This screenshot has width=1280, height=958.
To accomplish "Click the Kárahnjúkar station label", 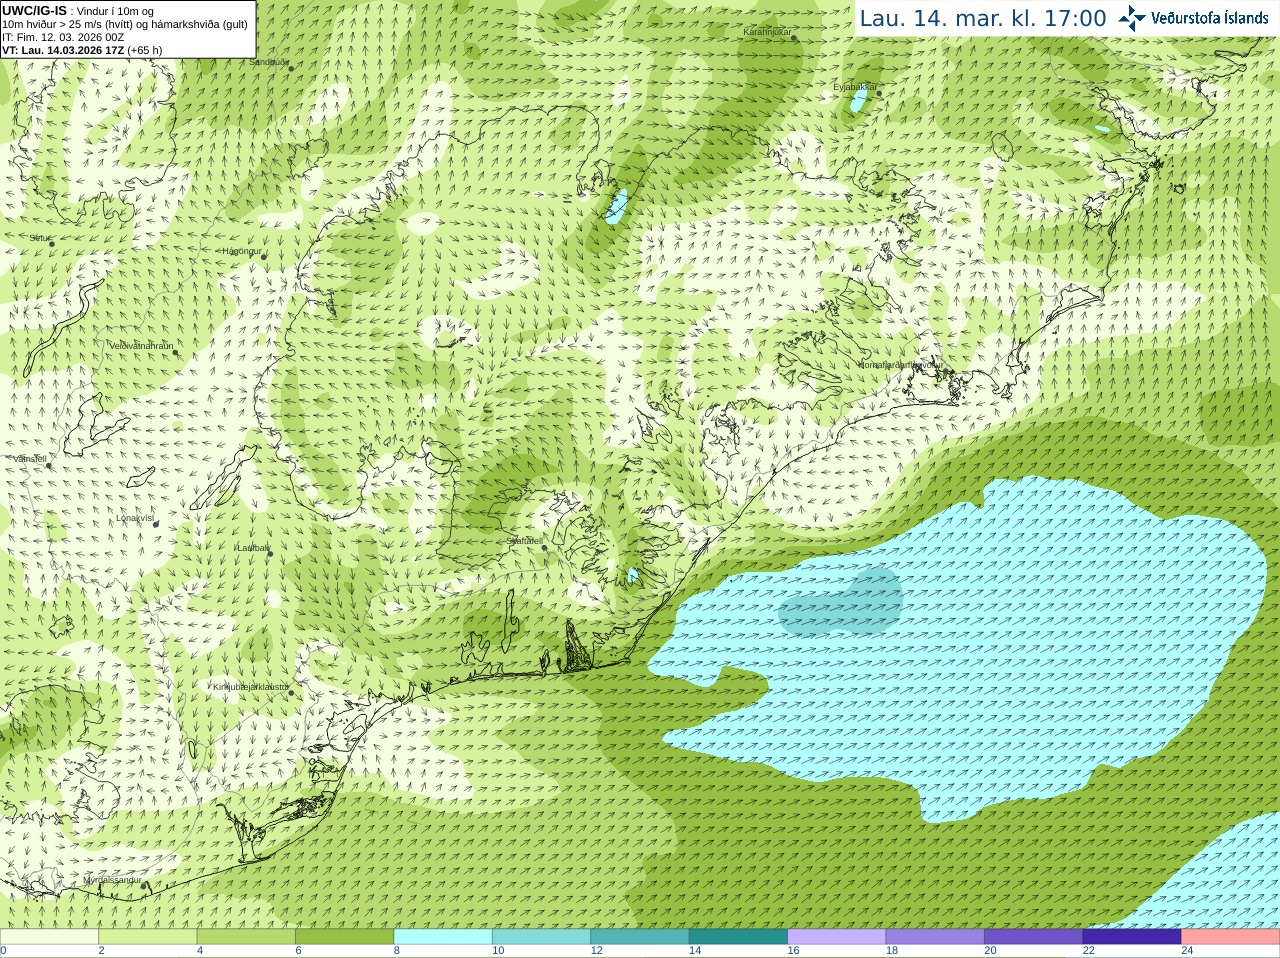I will 767,33.
